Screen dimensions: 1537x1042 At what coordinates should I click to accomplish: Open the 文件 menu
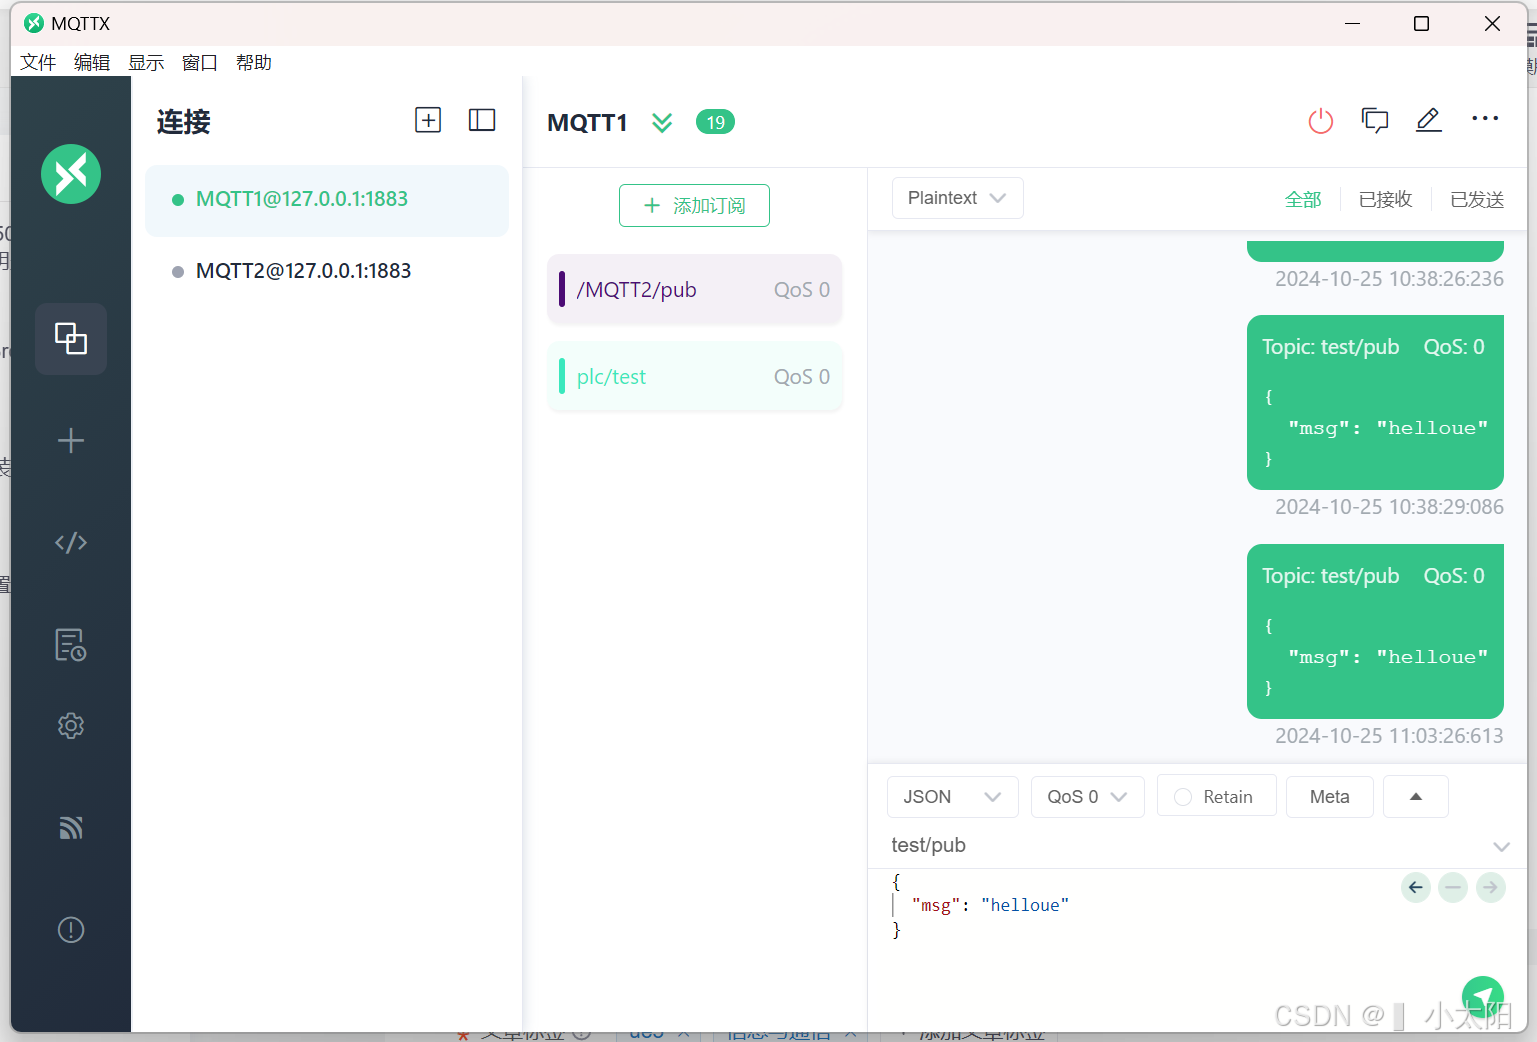(x=38, y=62)
